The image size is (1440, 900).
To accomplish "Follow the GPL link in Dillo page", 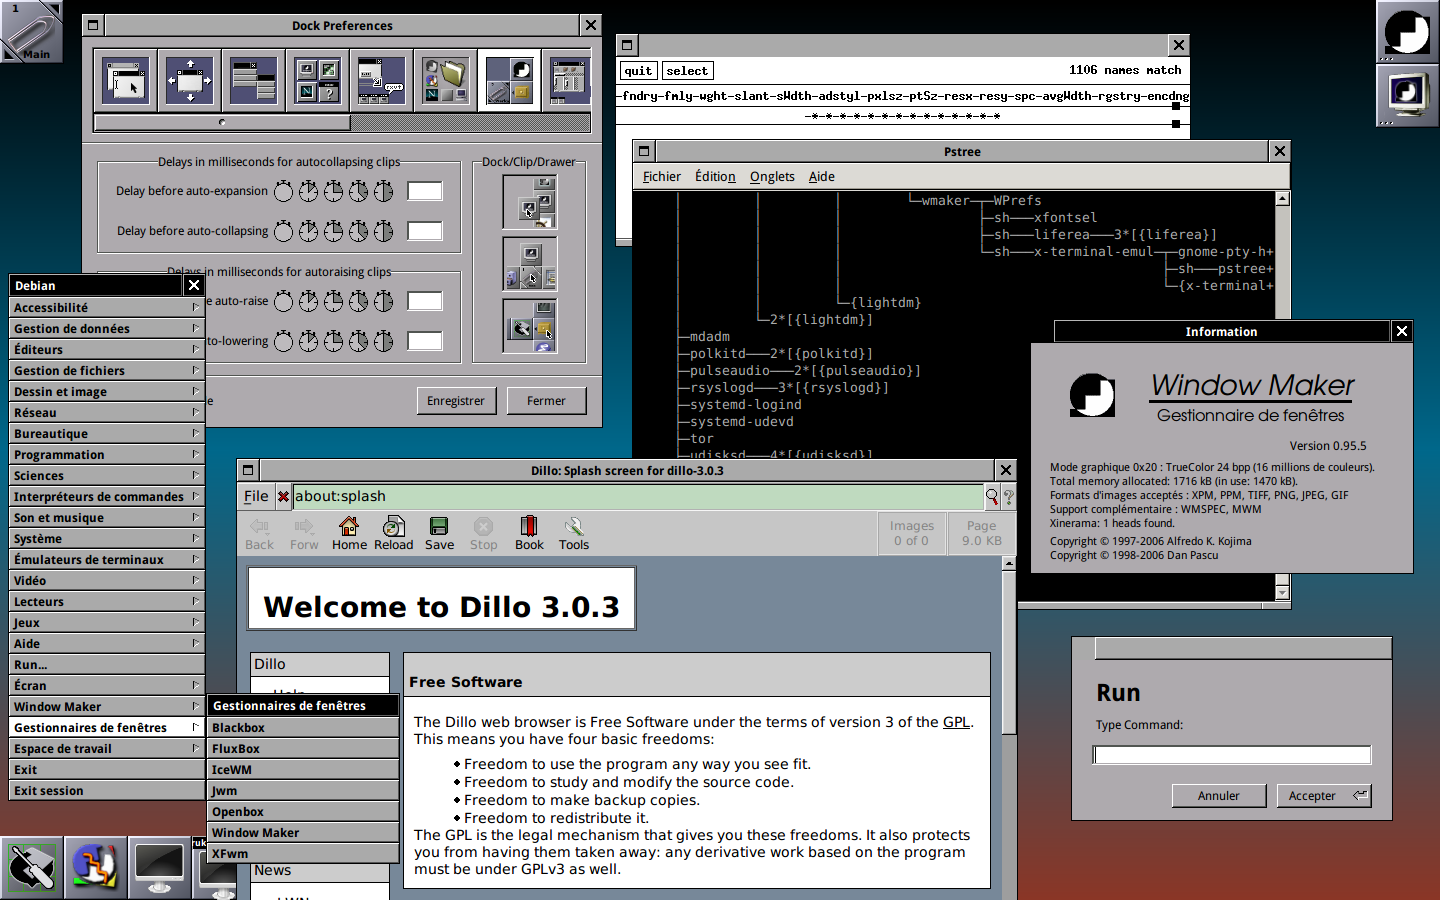I will 956,722.
